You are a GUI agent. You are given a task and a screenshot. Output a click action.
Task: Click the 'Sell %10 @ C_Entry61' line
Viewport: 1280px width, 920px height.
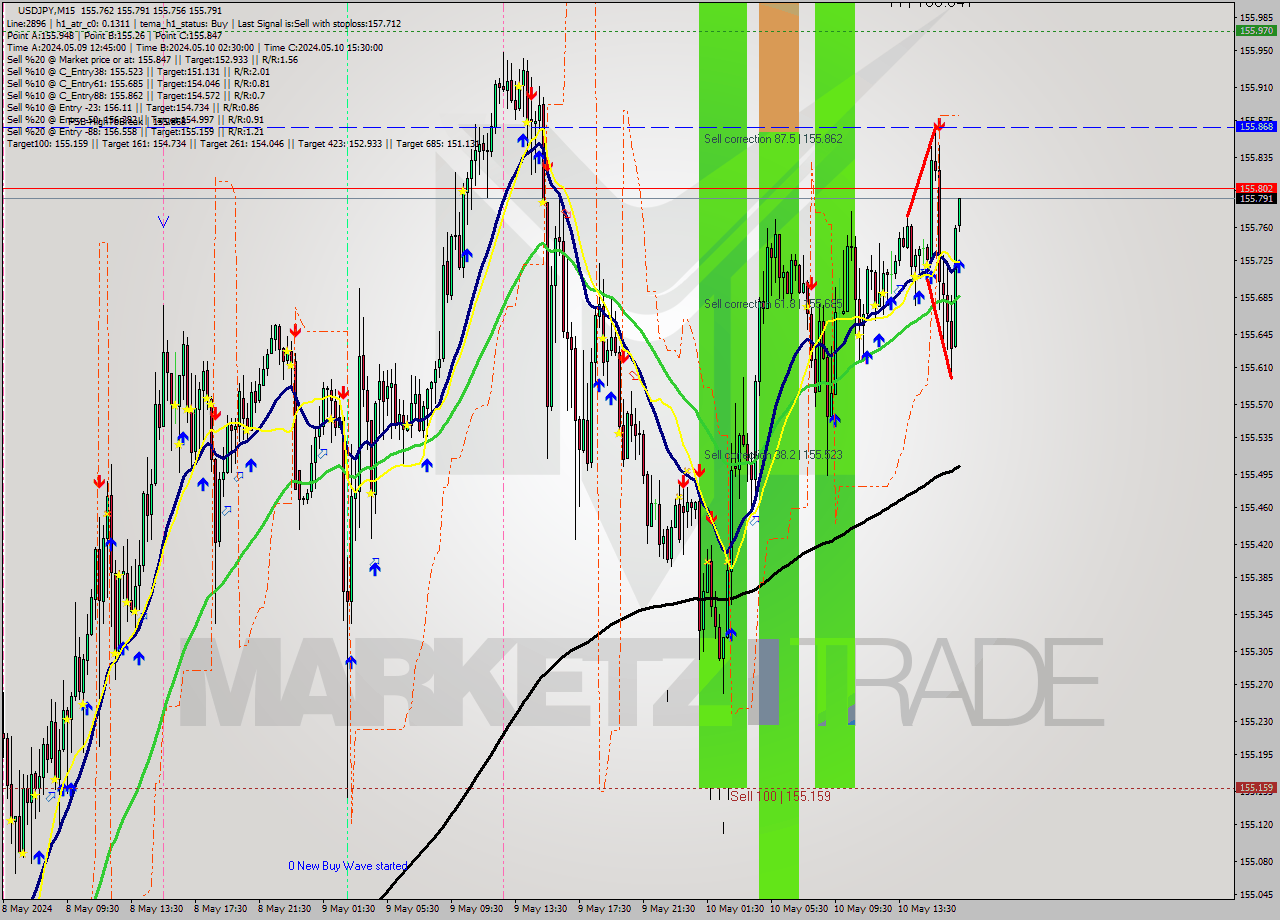pyautogui.click(x=138, y=83)
